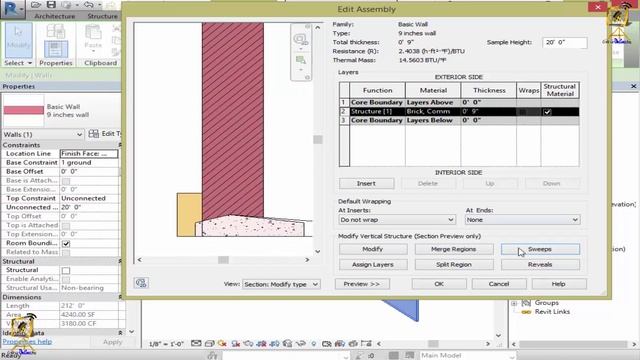The width and height of the screenshot is (640, 360).
Task: Toggle Structural Material checkbox for Structure [1] row
Action: pos(547,111)
